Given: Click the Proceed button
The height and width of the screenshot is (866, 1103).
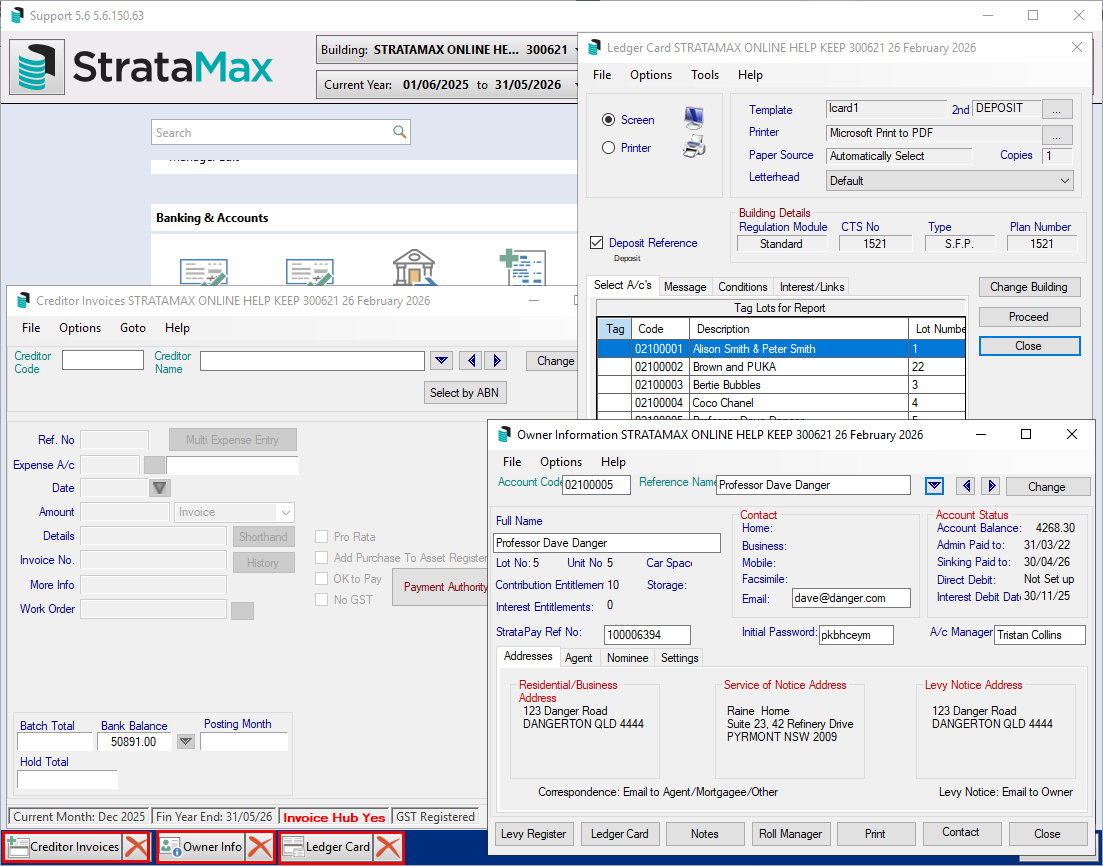Looking at the screenshot, I should pyautogui.click(x=1029, y=317).
